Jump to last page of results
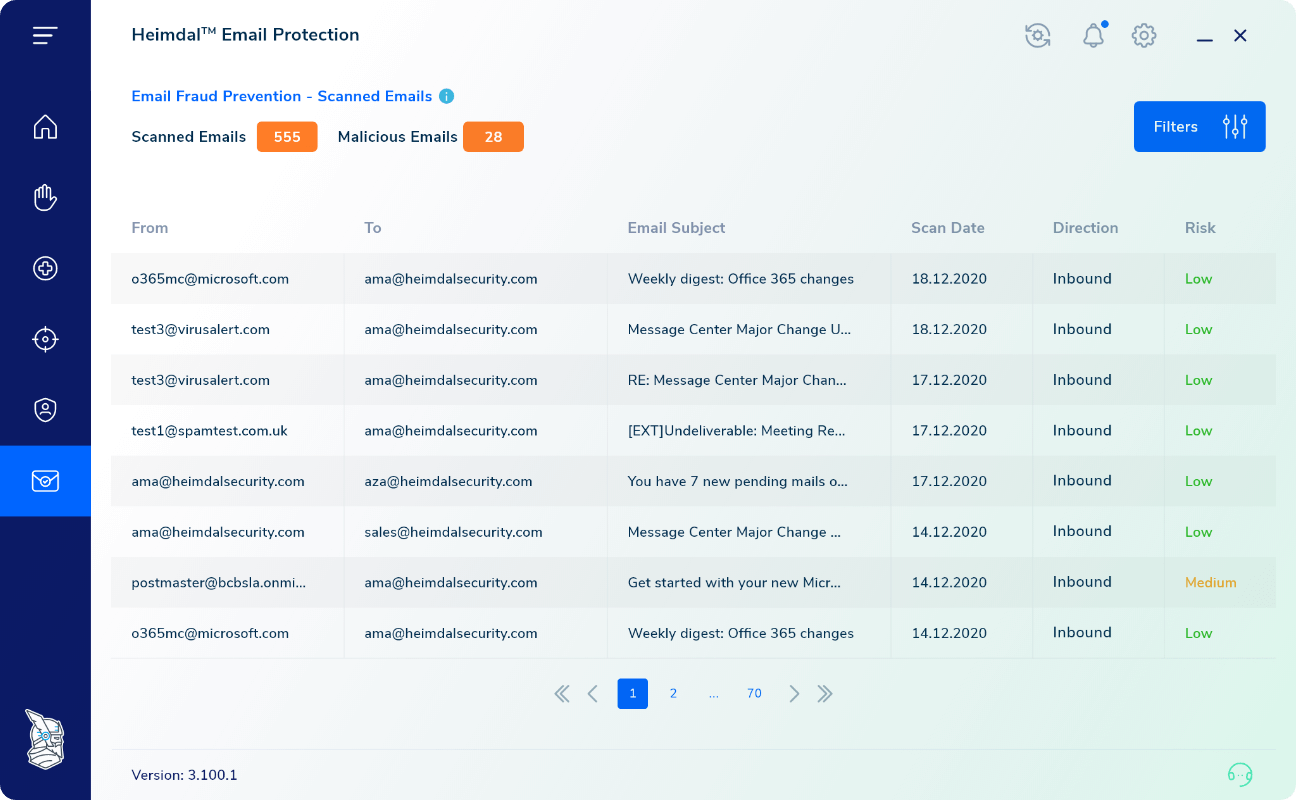Viewport: 1296px width, 800px height. pos(825,694)
